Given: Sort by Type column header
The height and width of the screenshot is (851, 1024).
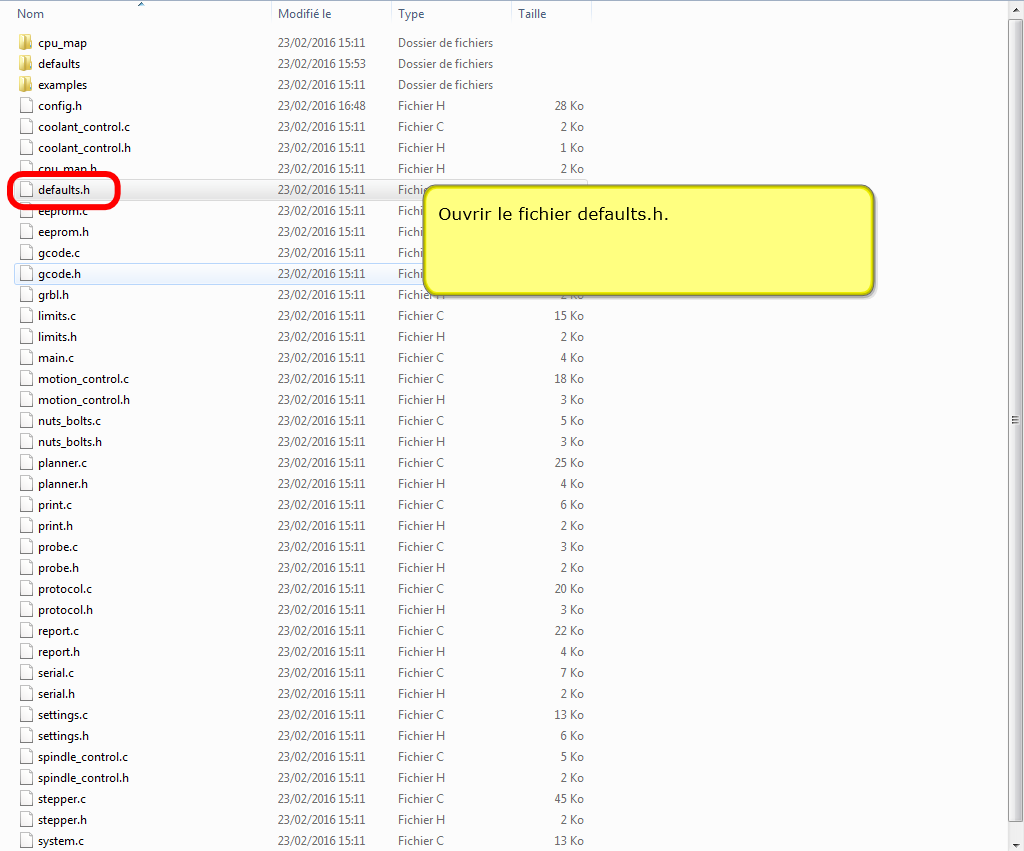Looking at the screenshot, I should [x=411, y=14].
